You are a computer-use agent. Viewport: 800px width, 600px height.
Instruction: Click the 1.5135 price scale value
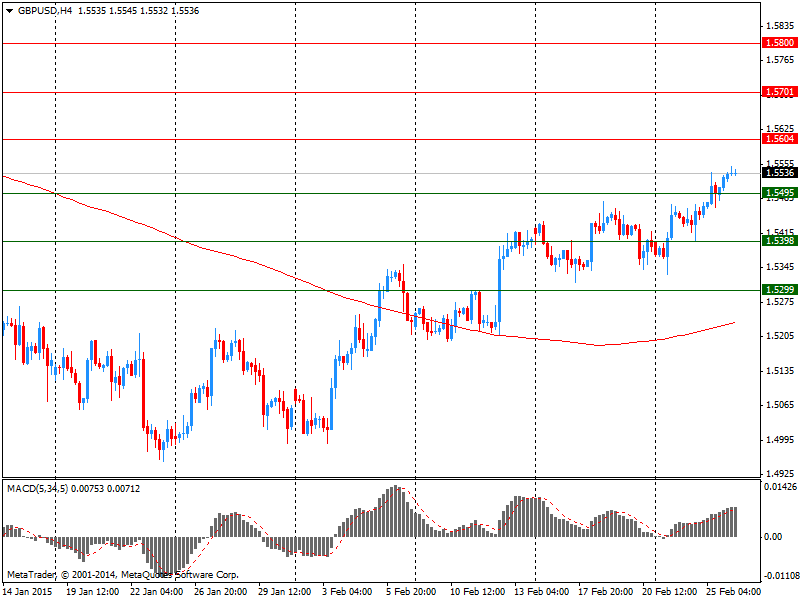(781, 370)
